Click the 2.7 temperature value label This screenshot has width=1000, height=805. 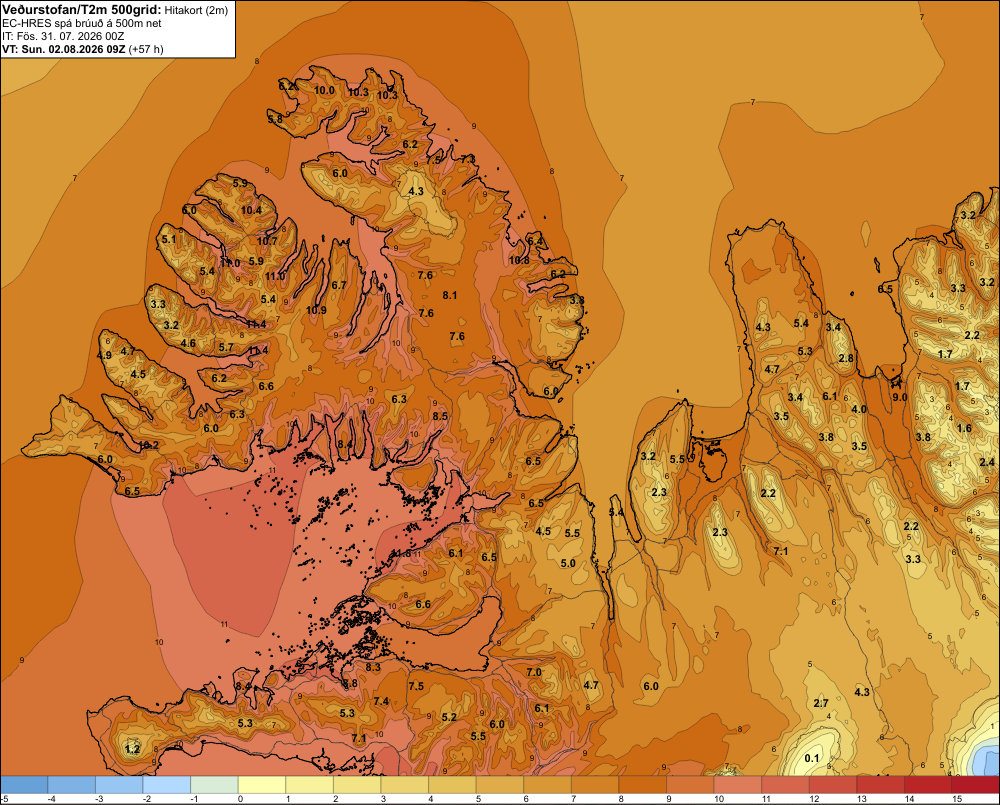pyautogui.click(x=821, y=703)
